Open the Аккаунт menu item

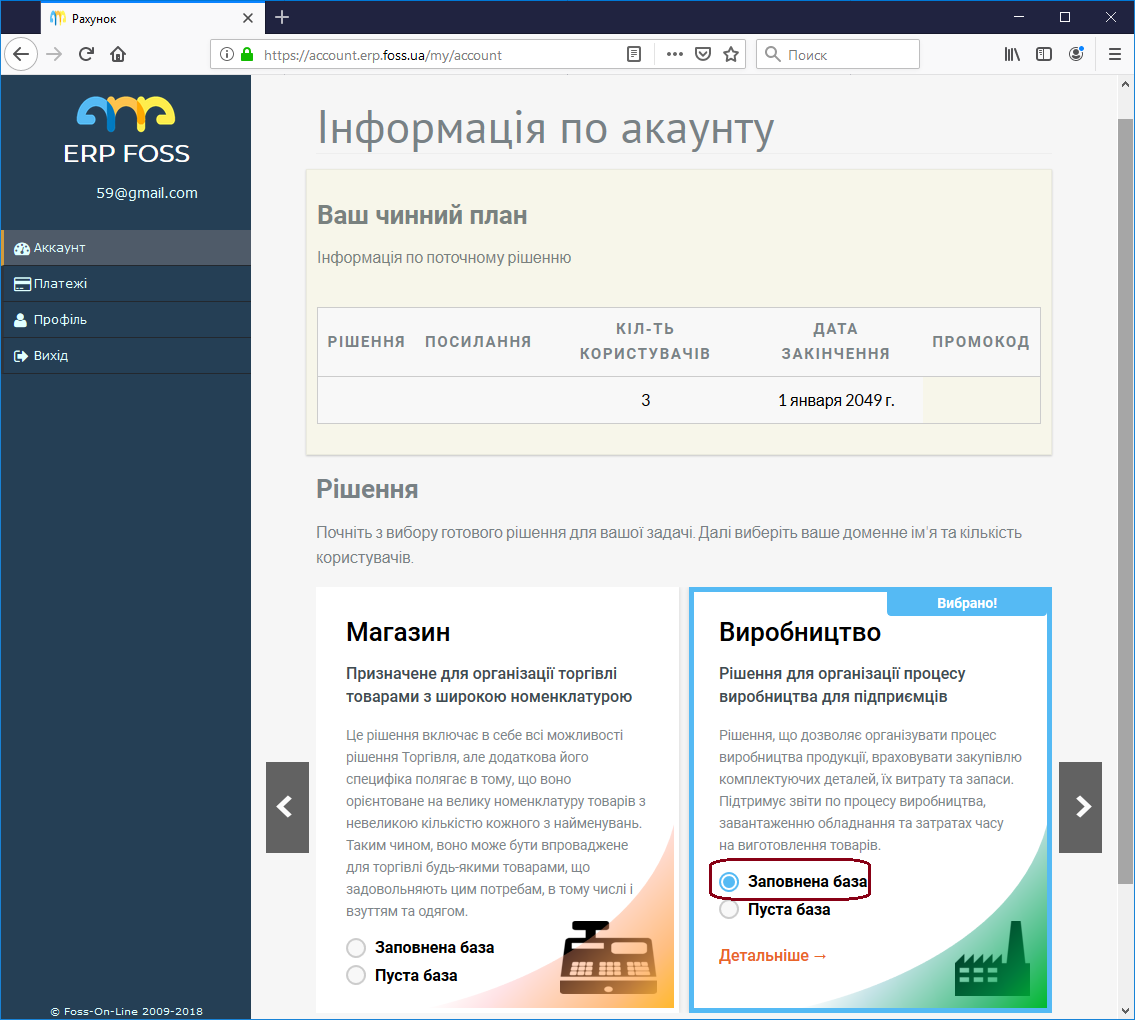coord(126,248)
